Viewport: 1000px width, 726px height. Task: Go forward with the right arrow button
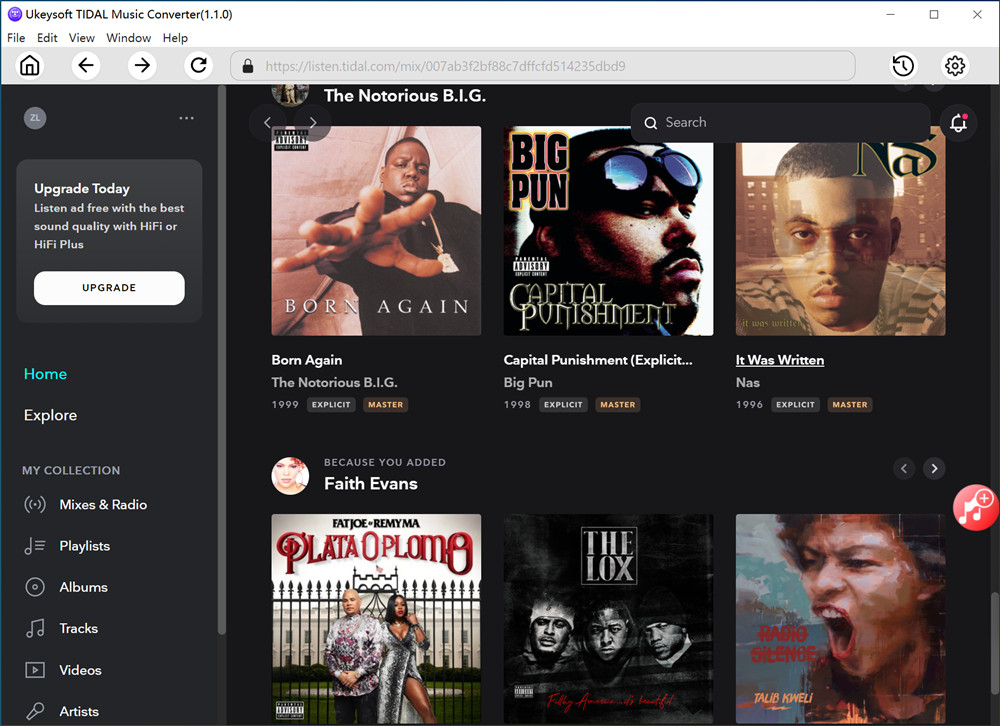(x=142, y=66)
